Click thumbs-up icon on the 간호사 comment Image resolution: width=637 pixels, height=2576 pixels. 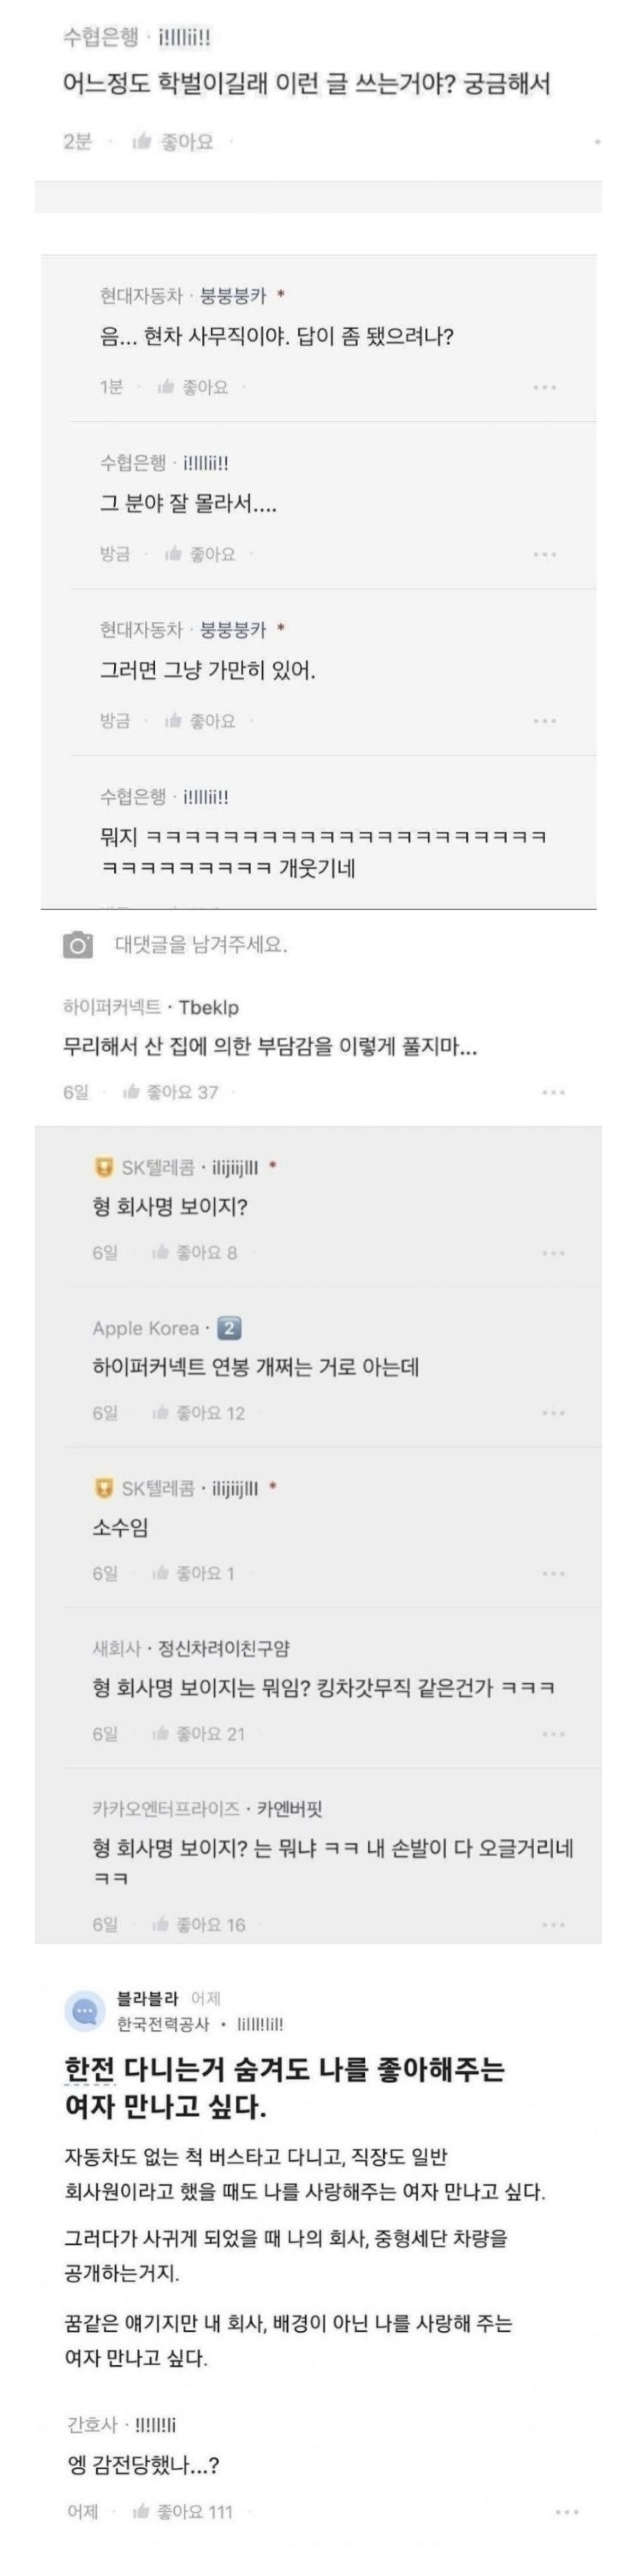click(x=141, y=2511)
